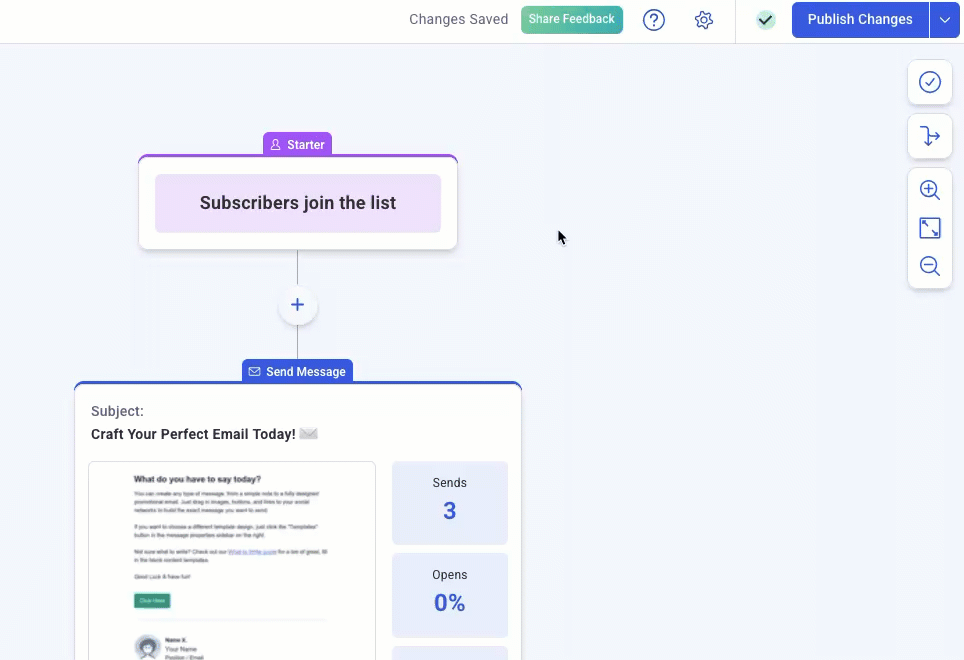Open the Subscribers join the list trigger
The image size is (964, 660).
point(298,203)
